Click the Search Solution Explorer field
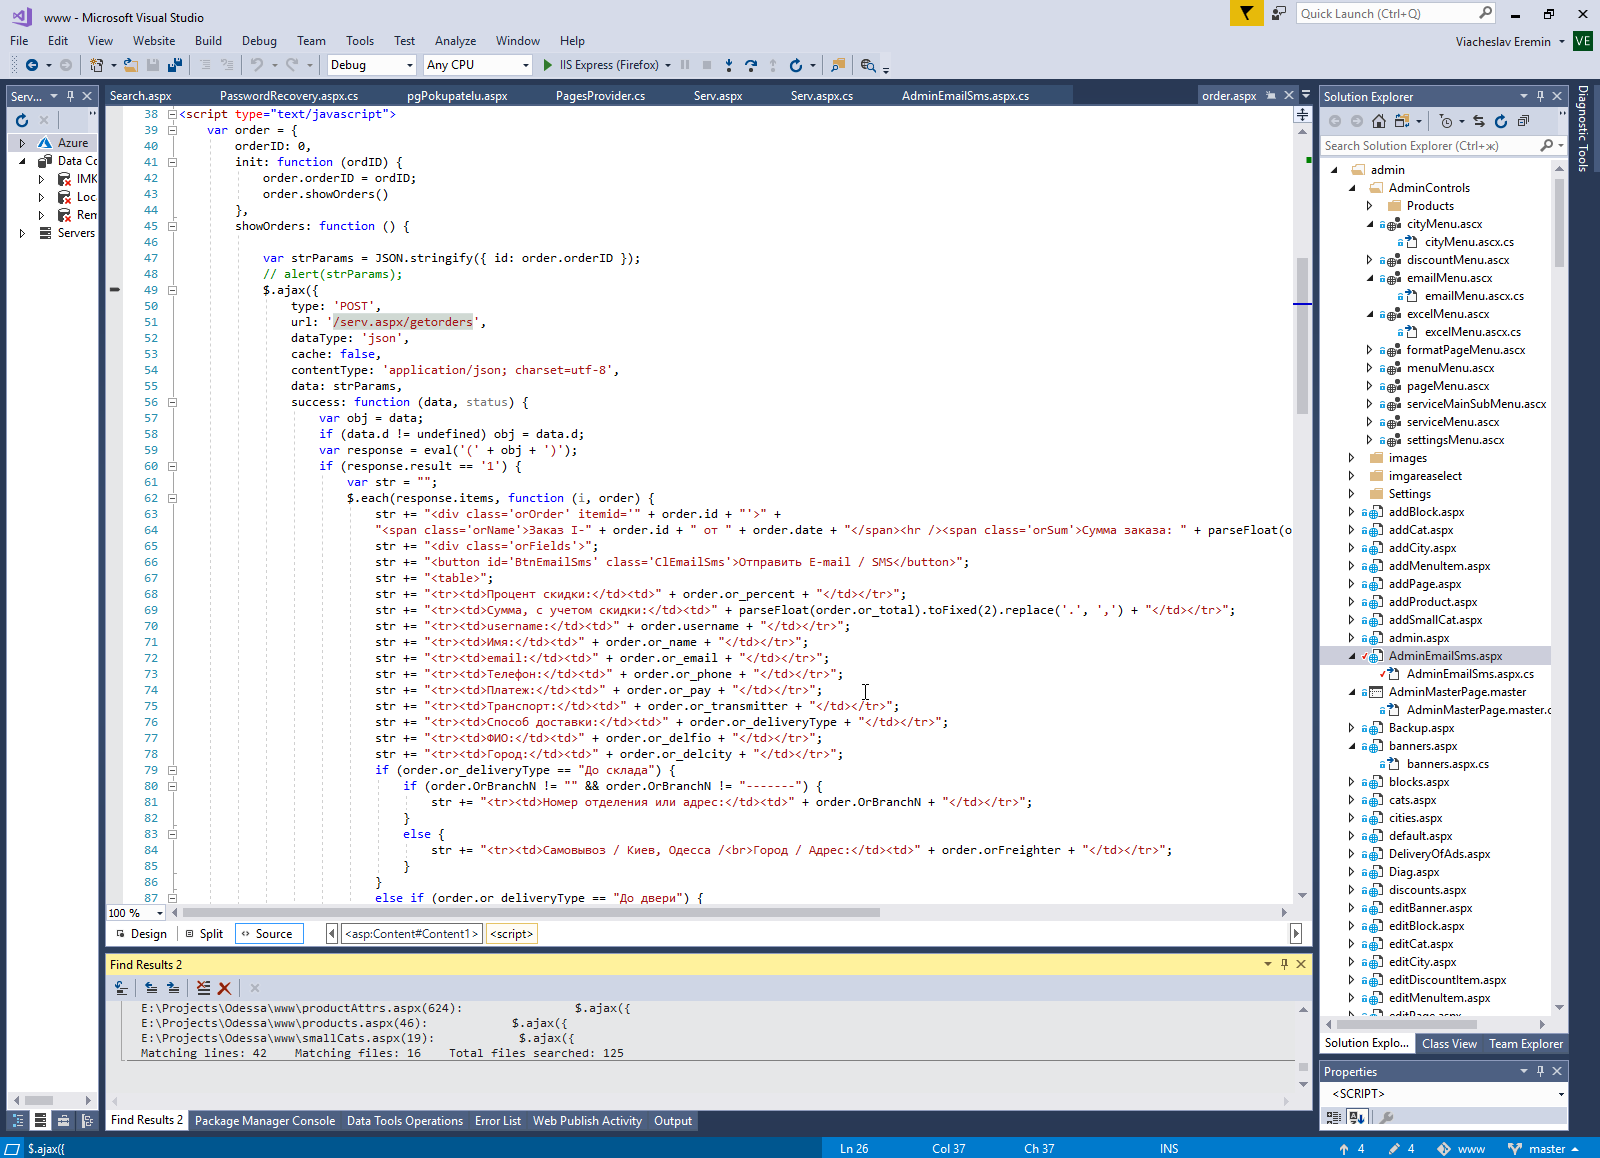Image resolution: width=1600 pixels, height=1158 pixels. coord(1428,146)
